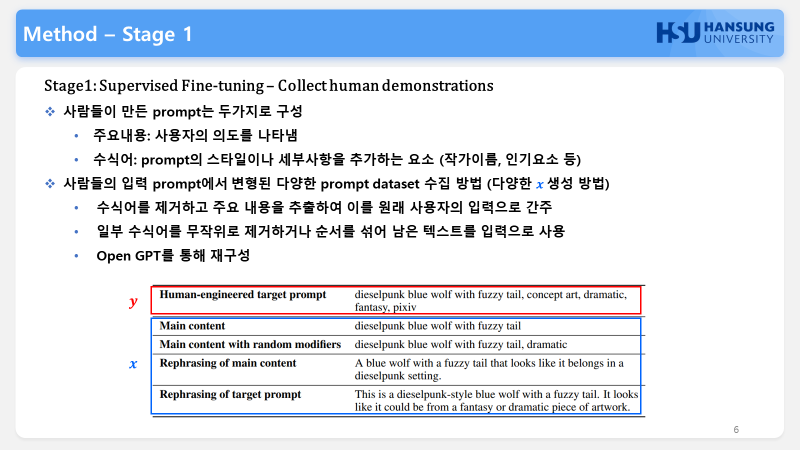Click the red 'y' label beside the table
The height and width of the screenshot is (450, 800).
click(133, 301)
